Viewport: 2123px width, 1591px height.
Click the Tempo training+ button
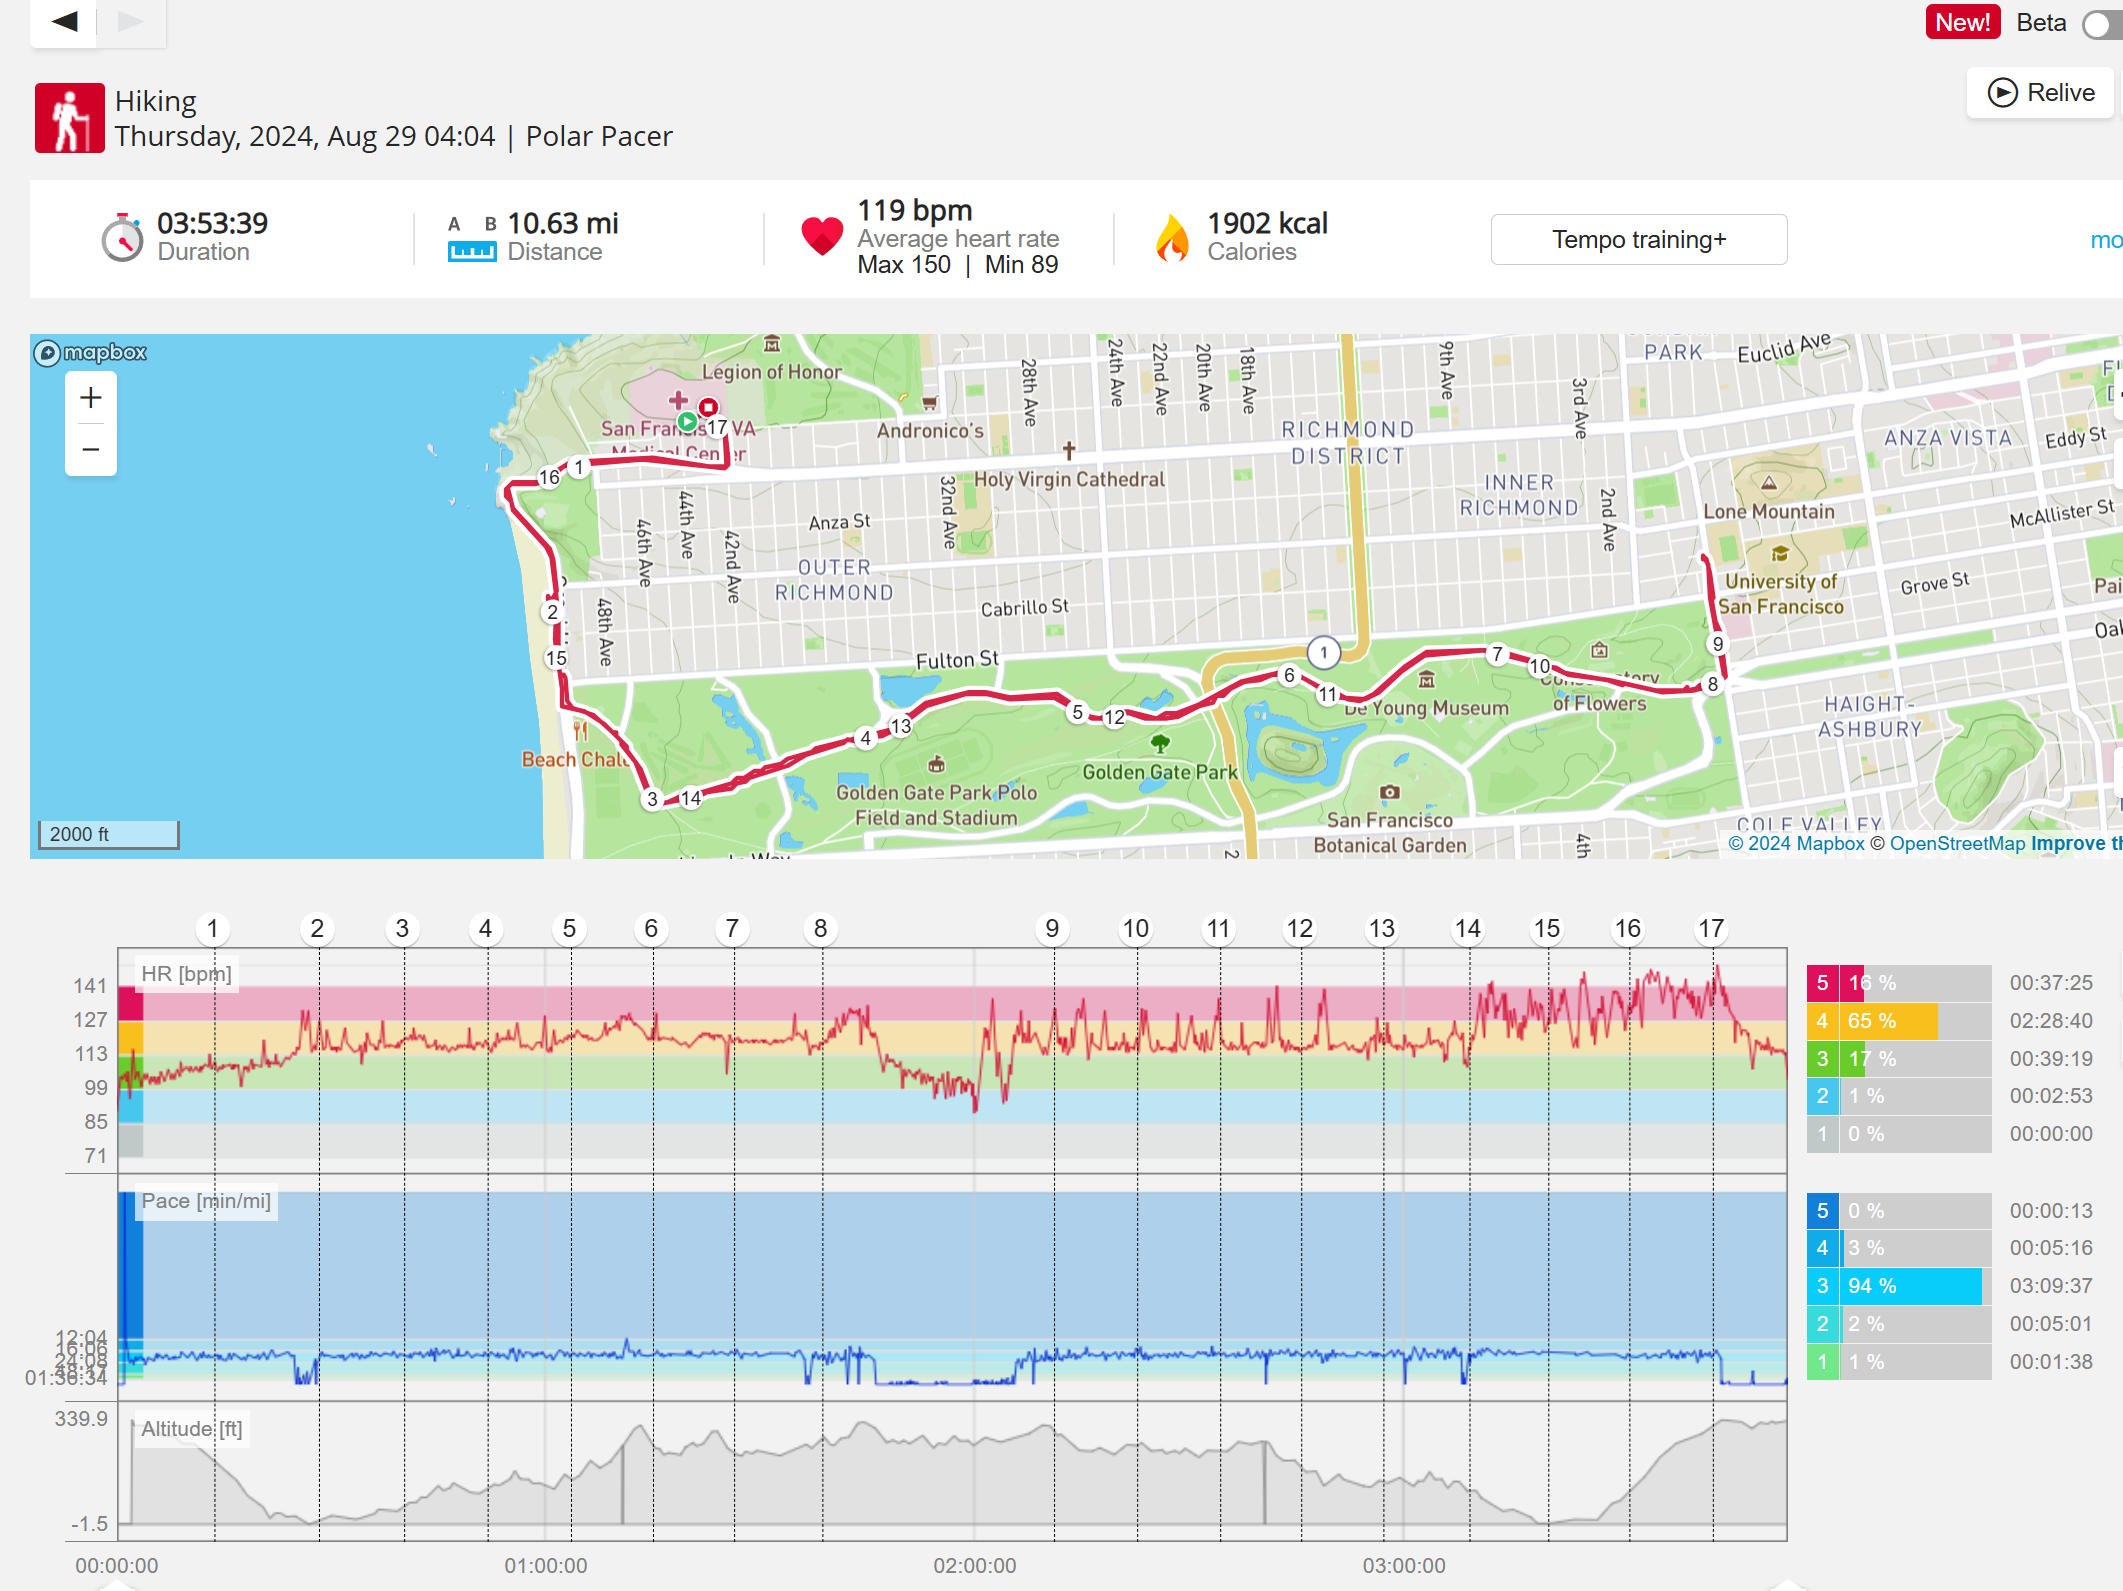click(x=1638, y=240)
